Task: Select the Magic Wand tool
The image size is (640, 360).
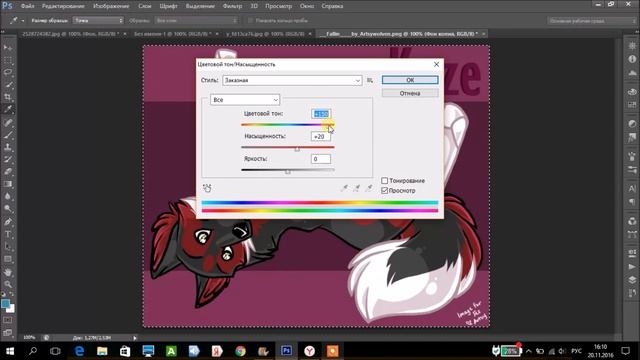Action: click(x=8, y=85)
